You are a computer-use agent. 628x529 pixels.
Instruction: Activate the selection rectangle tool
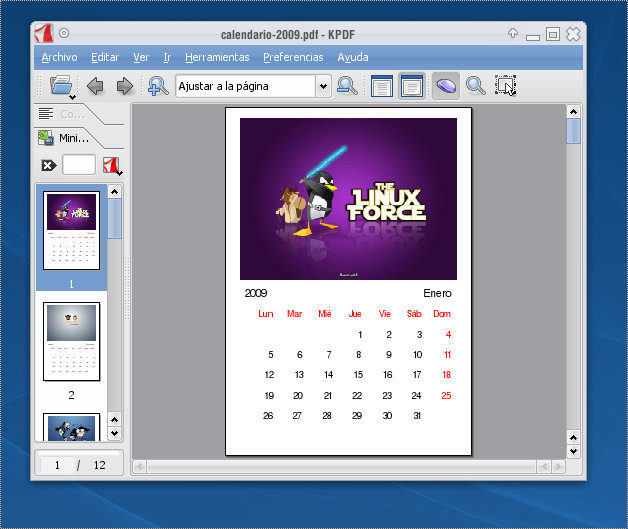506,86
